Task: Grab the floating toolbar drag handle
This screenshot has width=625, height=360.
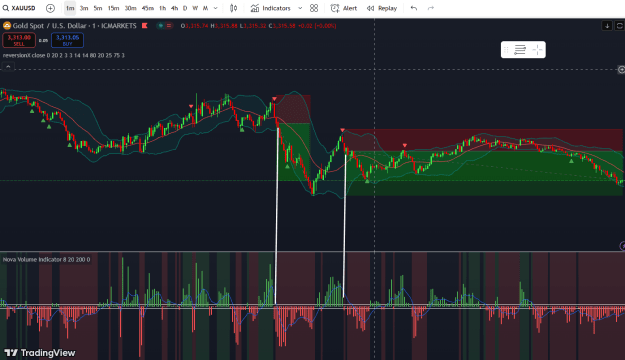Action: [506, 50]
